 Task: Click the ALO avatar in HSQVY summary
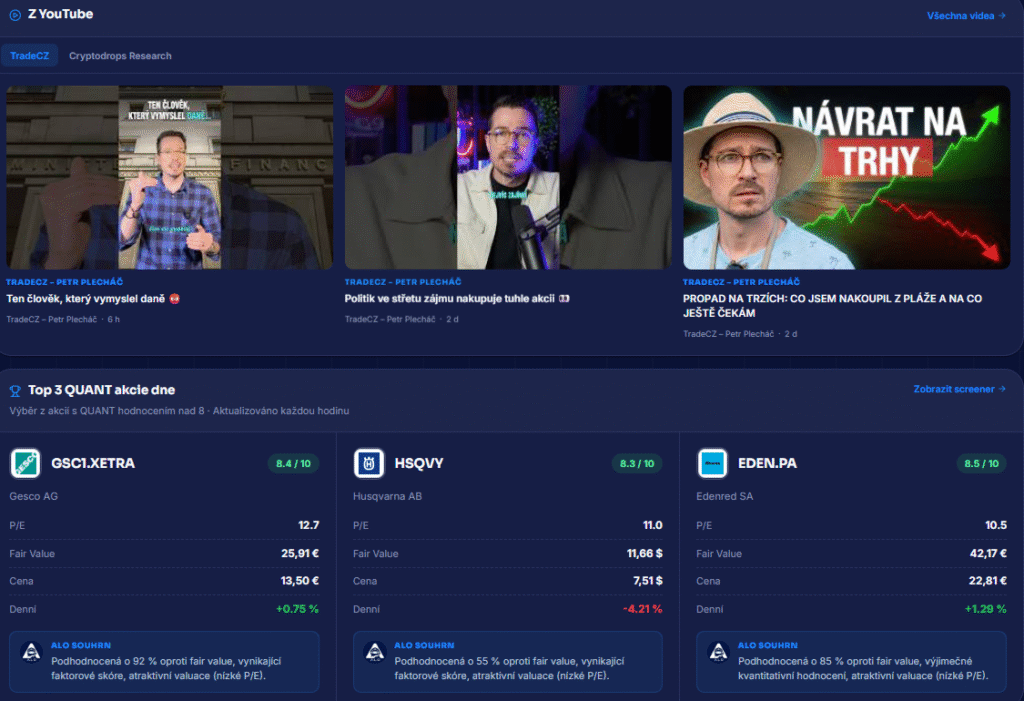pos(375,652)
